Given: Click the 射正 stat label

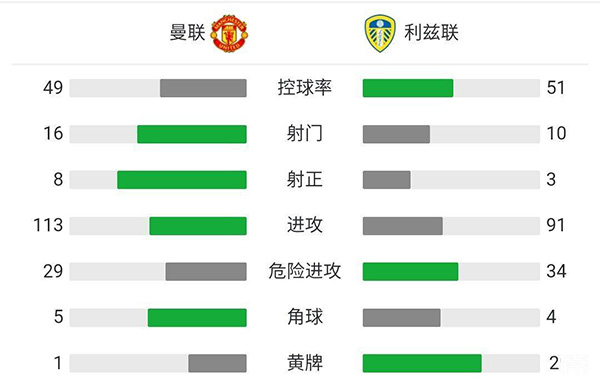Looking at the screenshot, I should pos(305,180).
